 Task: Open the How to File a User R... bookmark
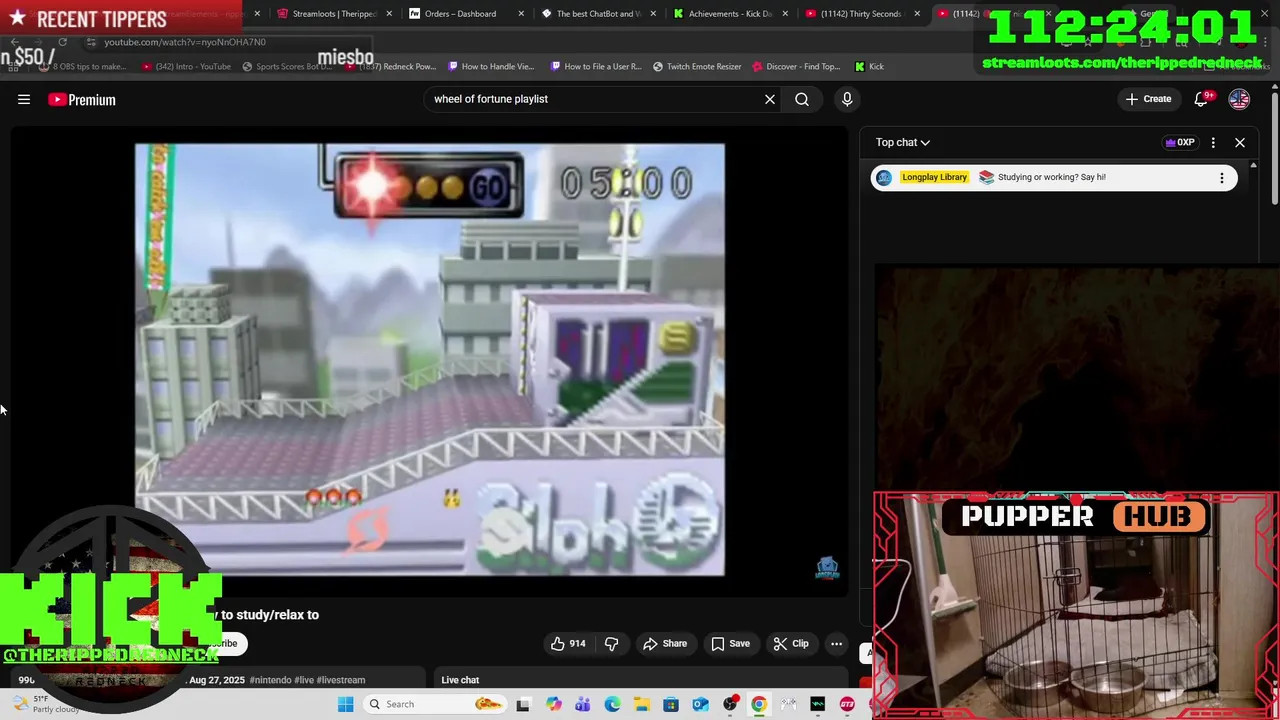coord(596,66)
